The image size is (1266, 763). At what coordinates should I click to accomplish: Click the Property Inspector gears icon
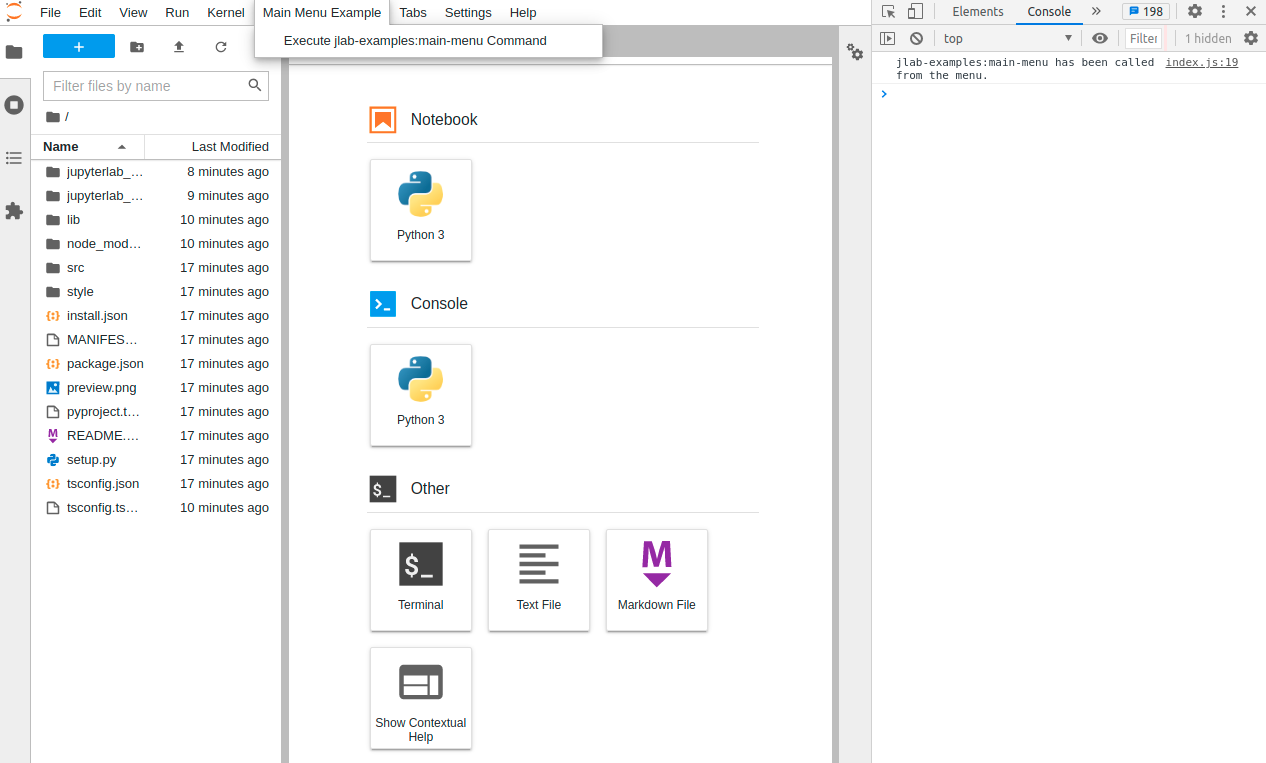point(855,52)
